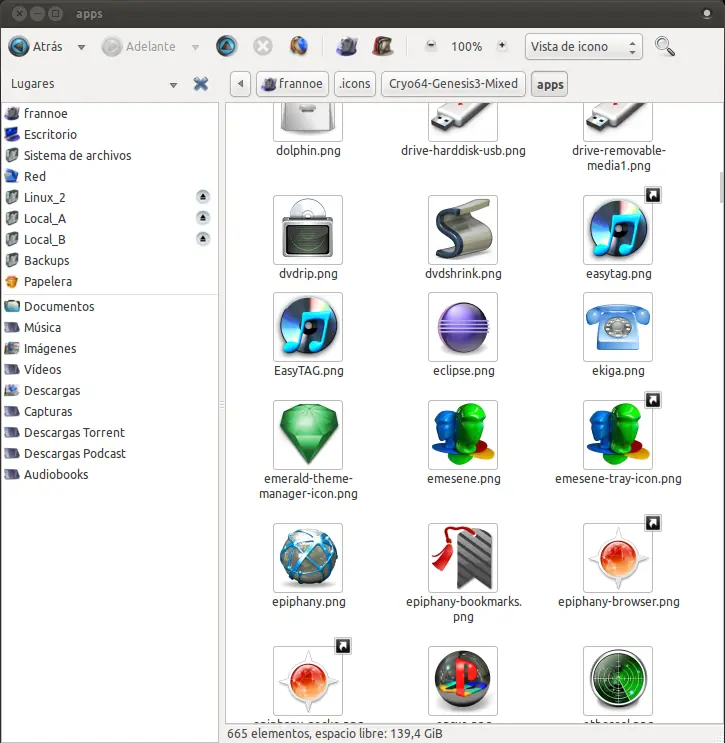The width and height of the screenshot is (725, 743).
Task: Open Vídeos bookmark in sidebar
Action: [x=110, y=370]
